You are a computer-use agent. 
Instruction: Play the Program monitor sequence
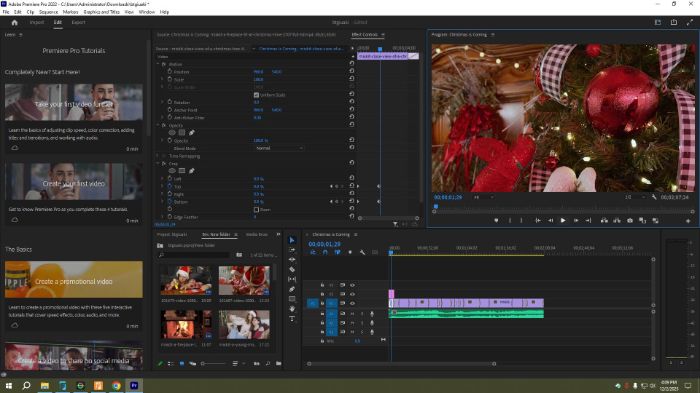pyautogui.click(x=563, y=220)
